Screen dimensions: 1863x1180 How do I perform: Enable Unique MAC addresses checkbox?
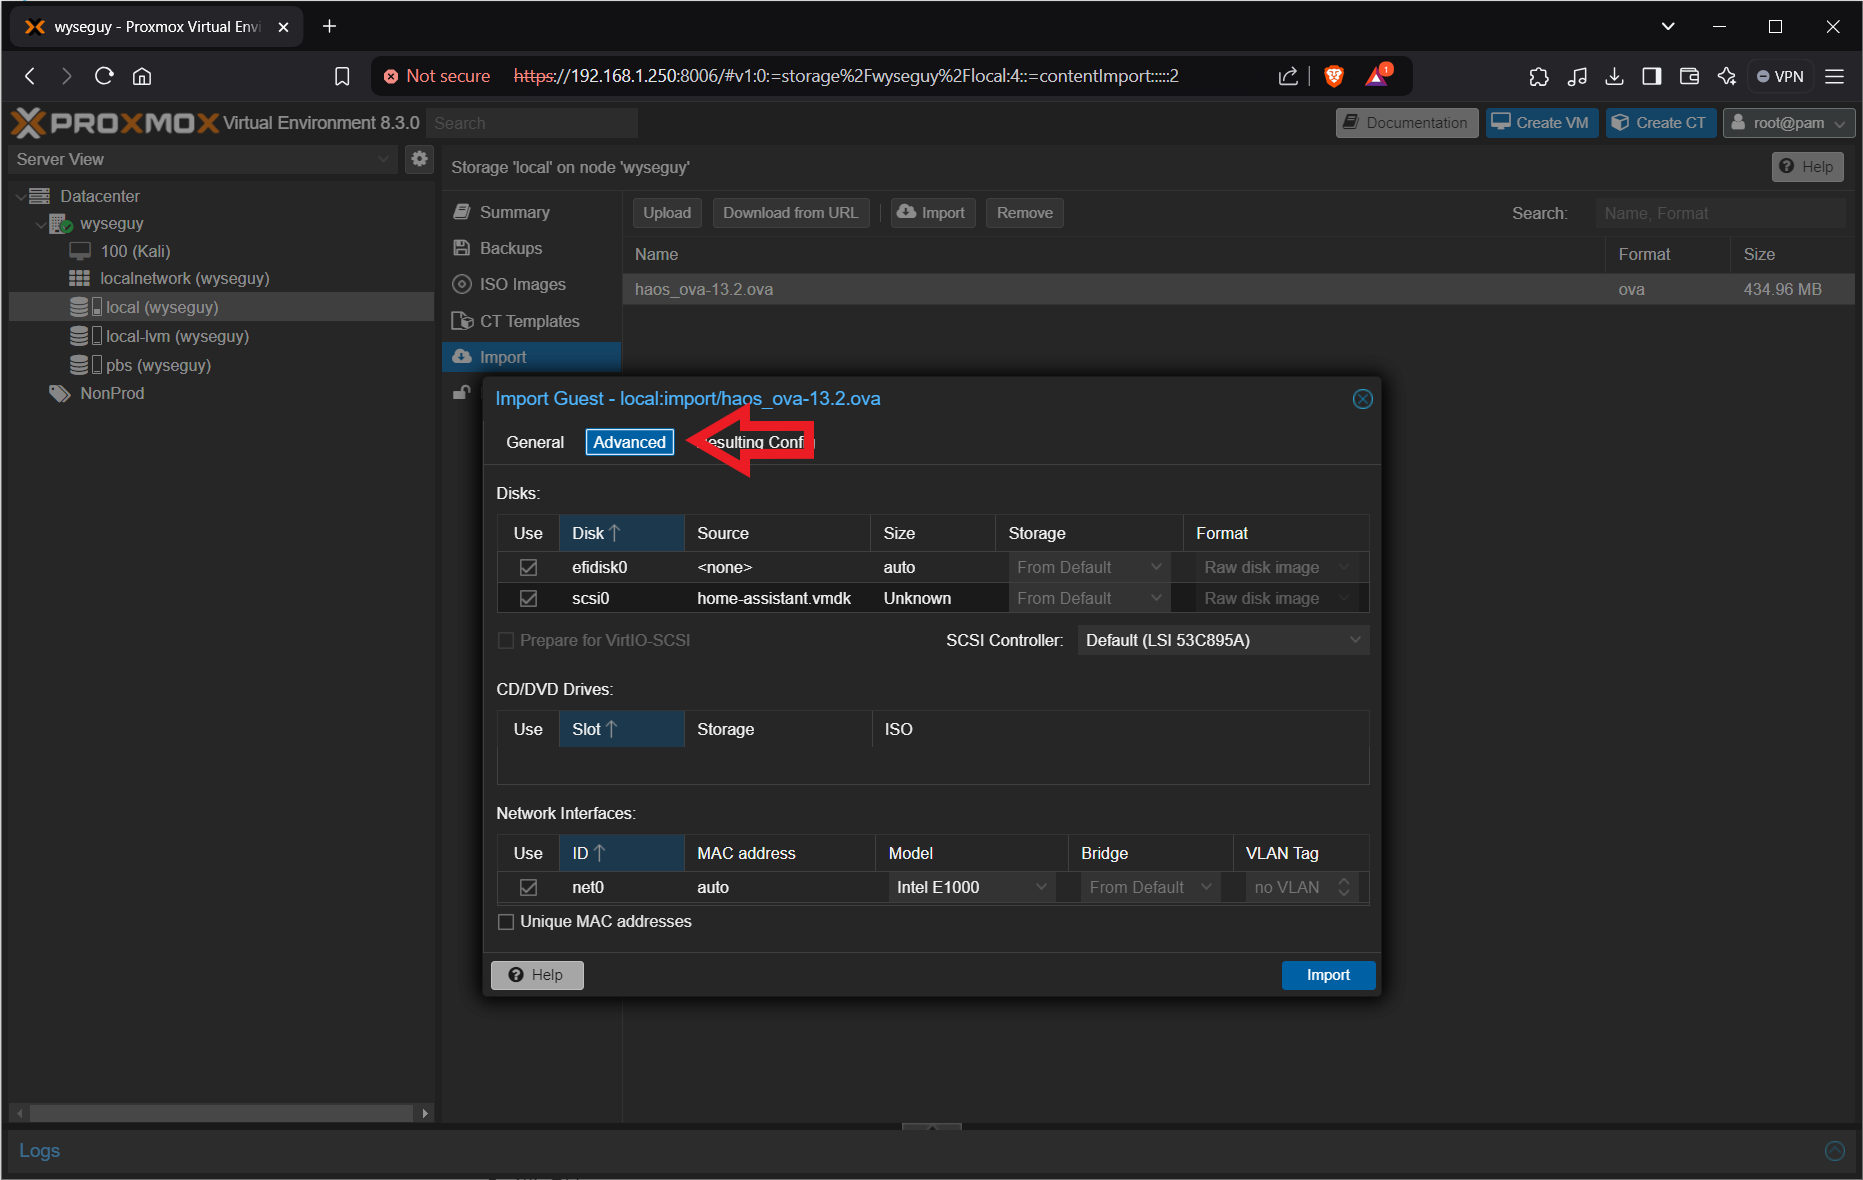click(506, 922)
